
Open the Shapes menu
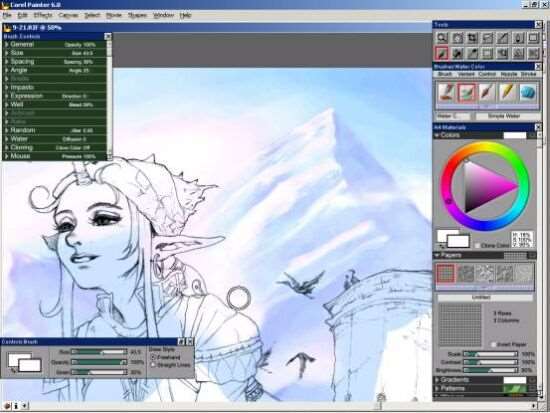(x=137, y=15)
